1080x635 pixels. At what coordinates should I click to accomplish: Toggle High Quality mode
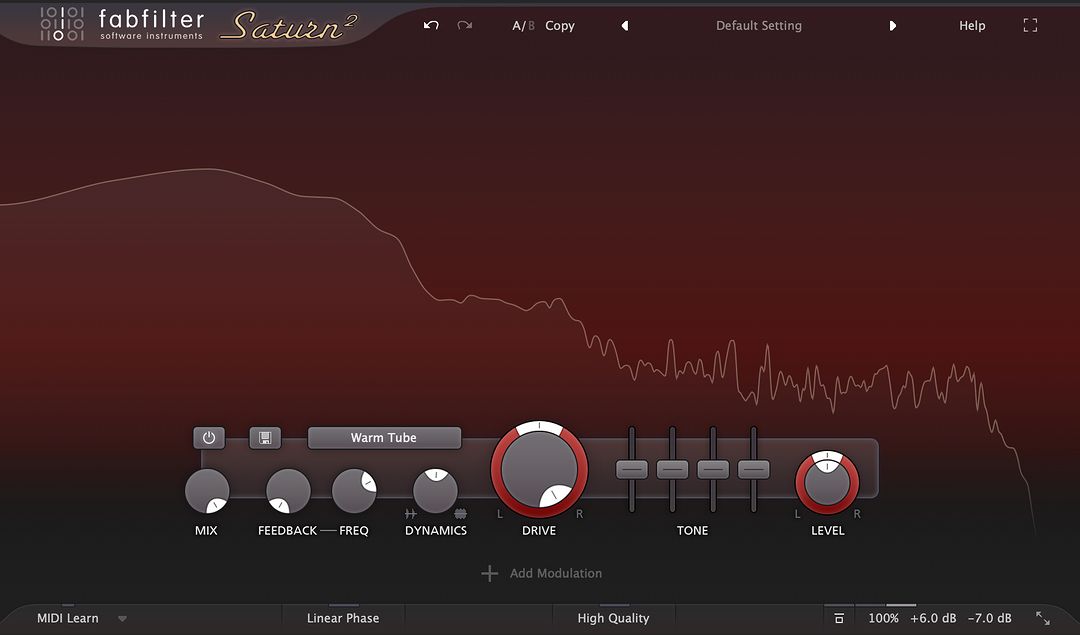pyautogui.click(x=613, y=618)
